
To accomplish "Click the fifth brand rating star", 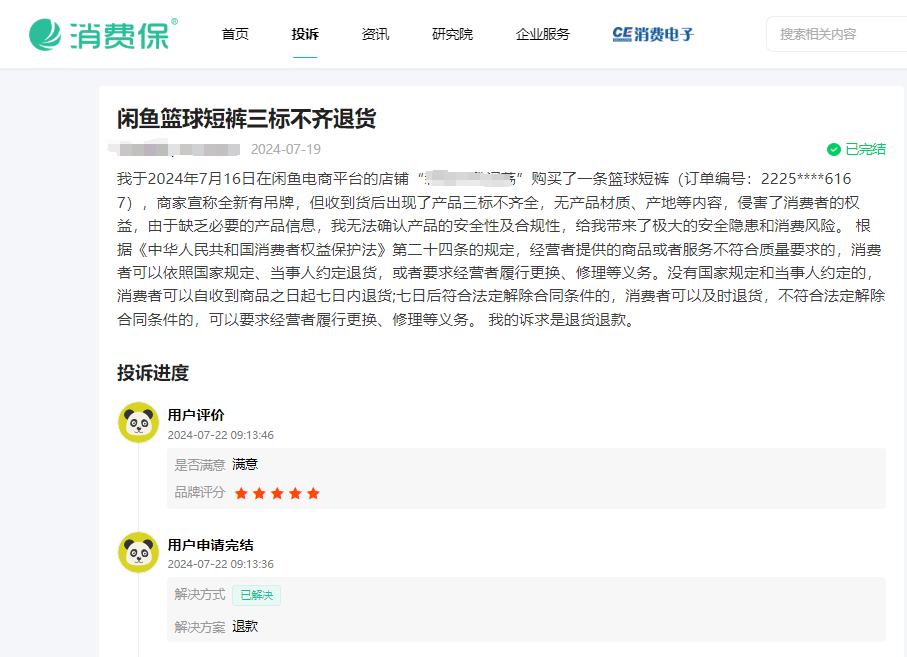I will pyautogui.click(x=313, y=493).
